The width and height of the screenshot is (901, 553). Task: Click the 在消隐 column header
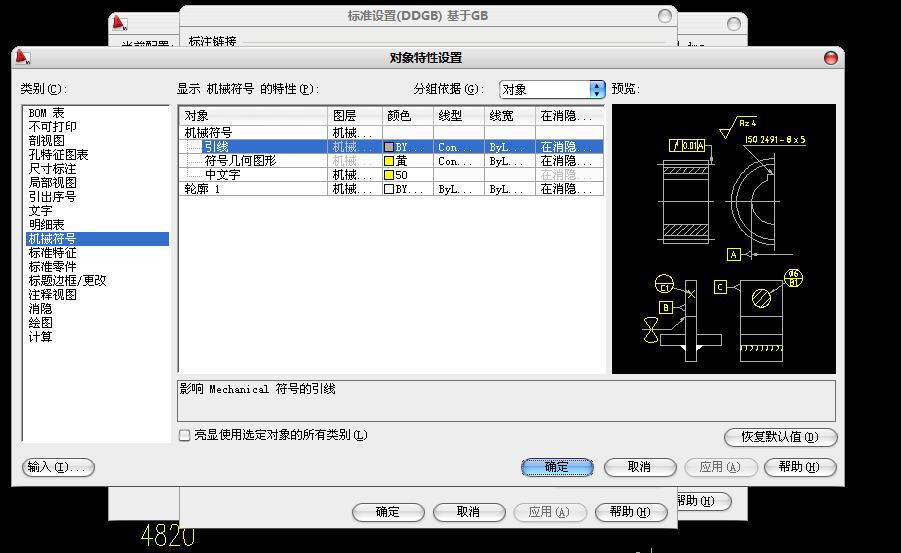click(569, 116)
